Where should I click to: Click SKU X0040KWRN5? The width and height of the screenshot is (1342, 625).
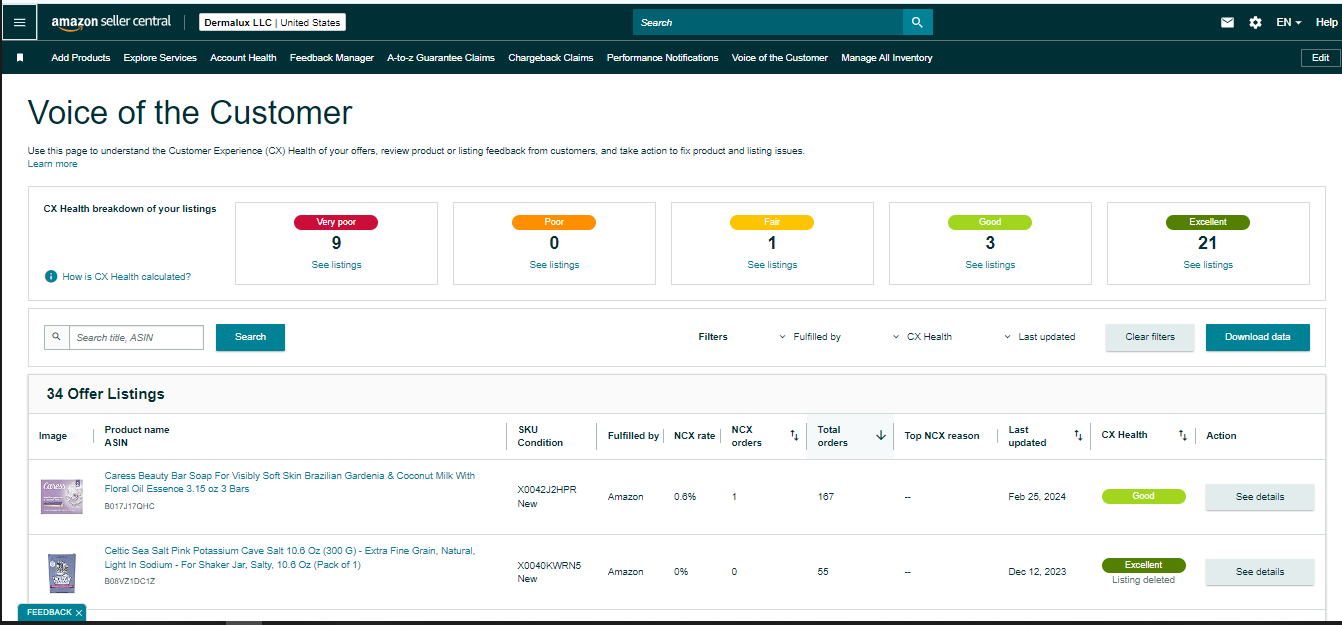[x=549, y=565]
